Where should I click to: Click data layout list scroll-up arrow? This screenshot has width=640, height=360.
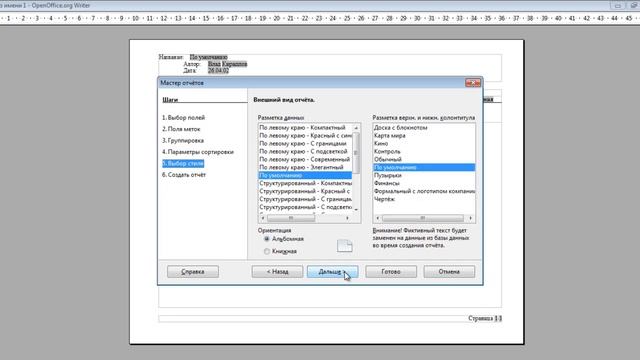tap(356, 128)
